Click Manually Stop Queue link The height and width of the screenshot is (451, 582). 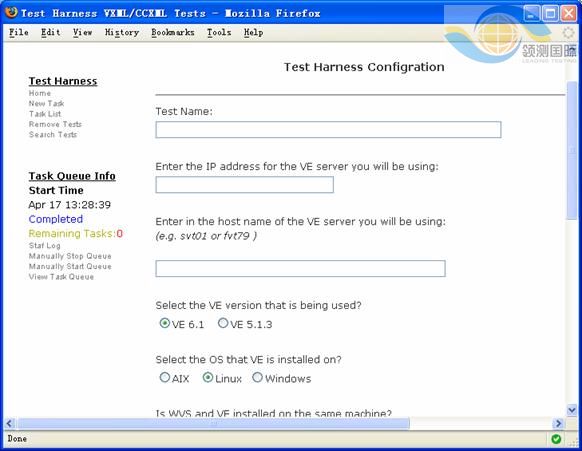pyautogui.click(x=70, y=256)
